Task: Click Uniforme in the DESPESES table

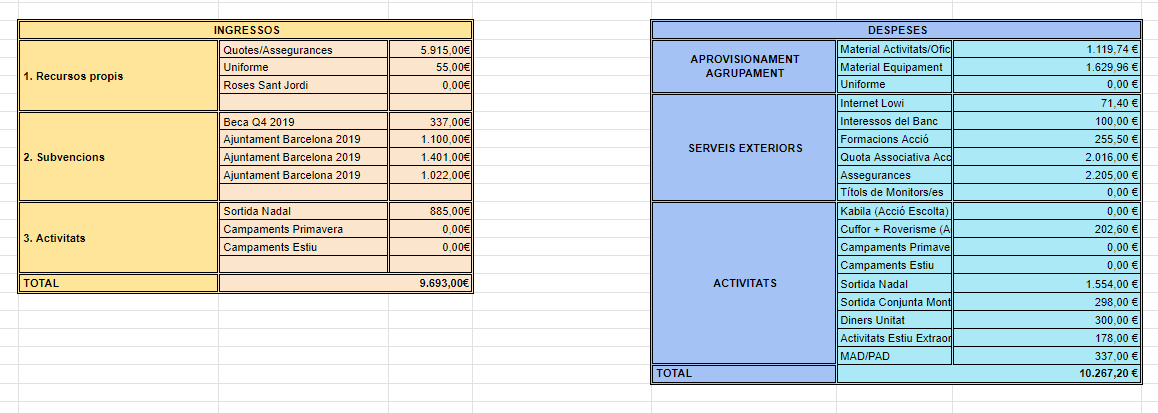Action: tap(895, 84)
